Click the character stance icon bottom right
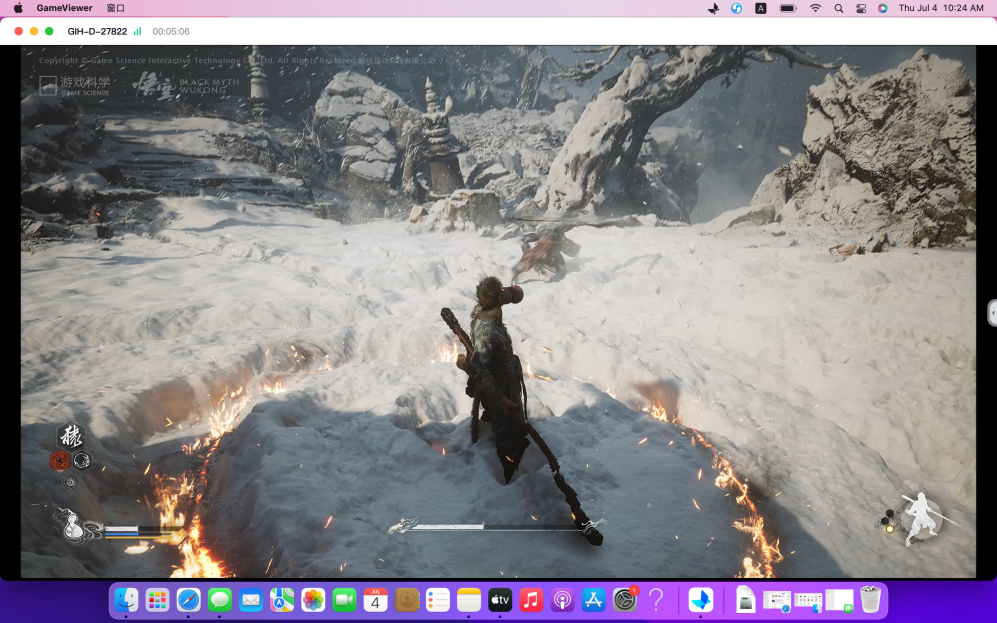The height and width of the screenshot is (623, 997). click(920, 518)
